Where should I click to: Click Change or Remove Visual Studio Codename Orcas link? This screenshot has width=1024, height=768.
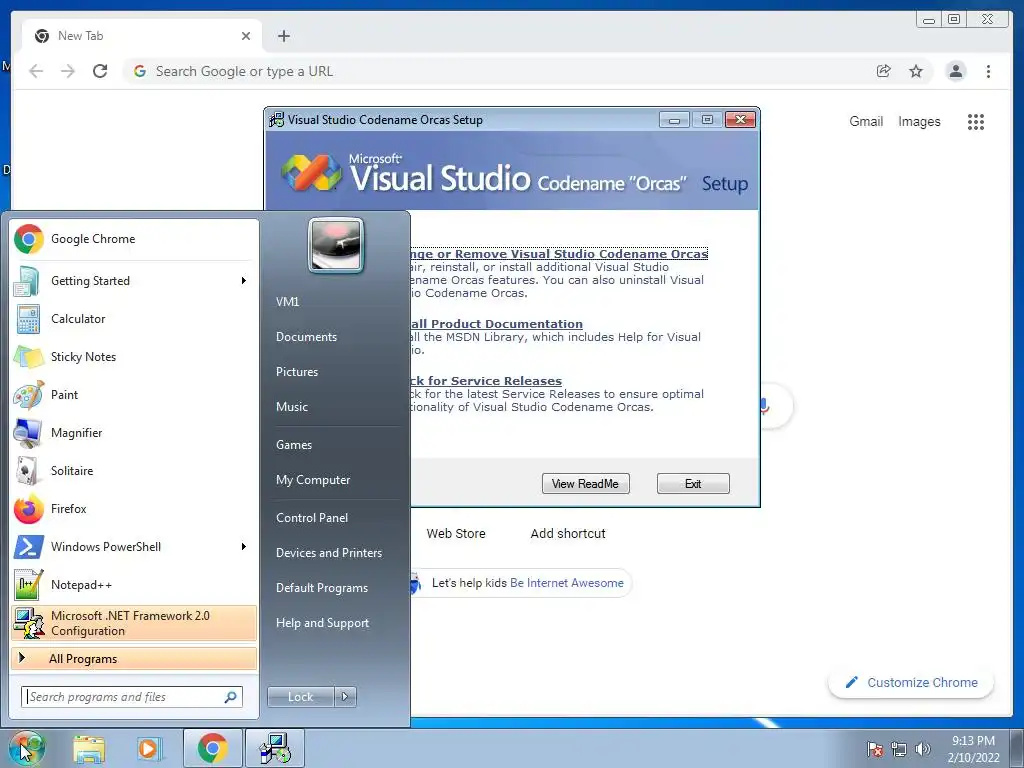560,254
